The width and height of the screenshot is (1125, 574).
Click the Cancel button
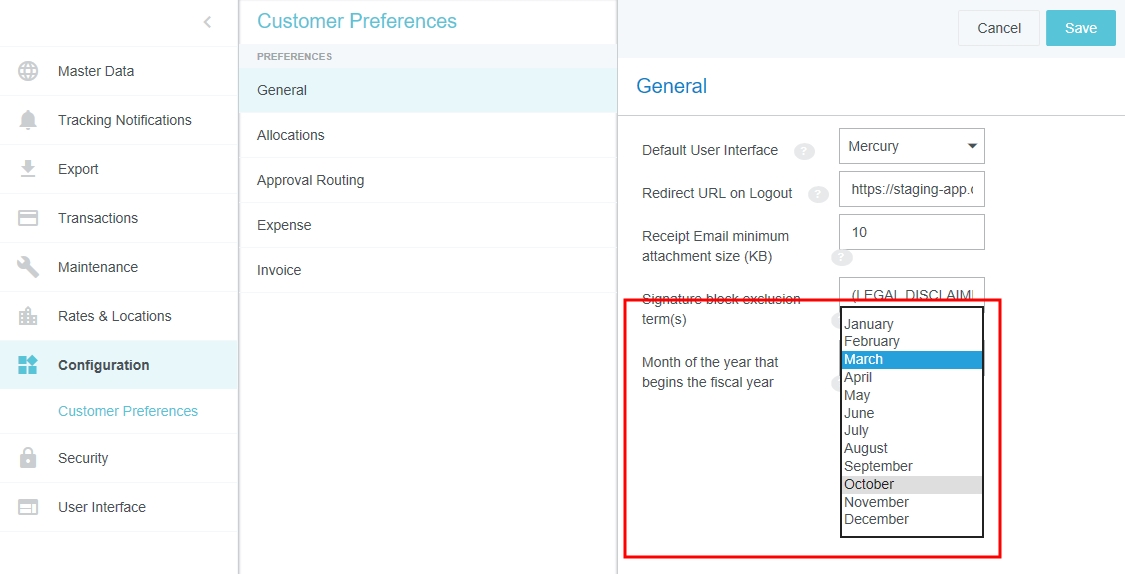coord(998,28)
